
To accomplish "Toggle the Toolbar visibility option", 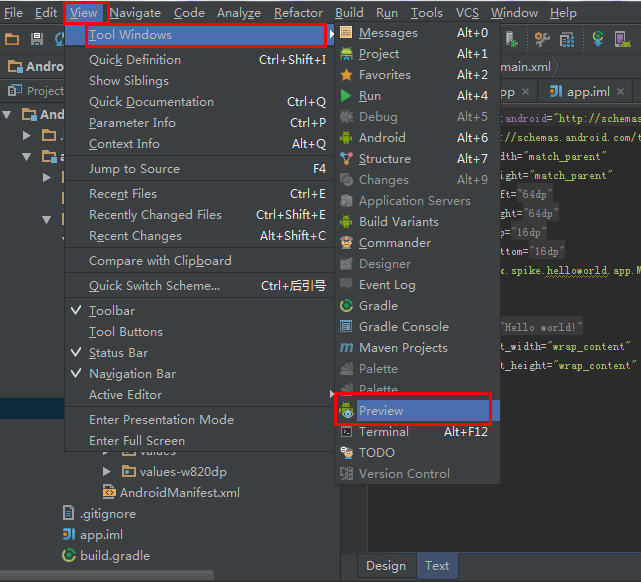I will click(199, 311).
